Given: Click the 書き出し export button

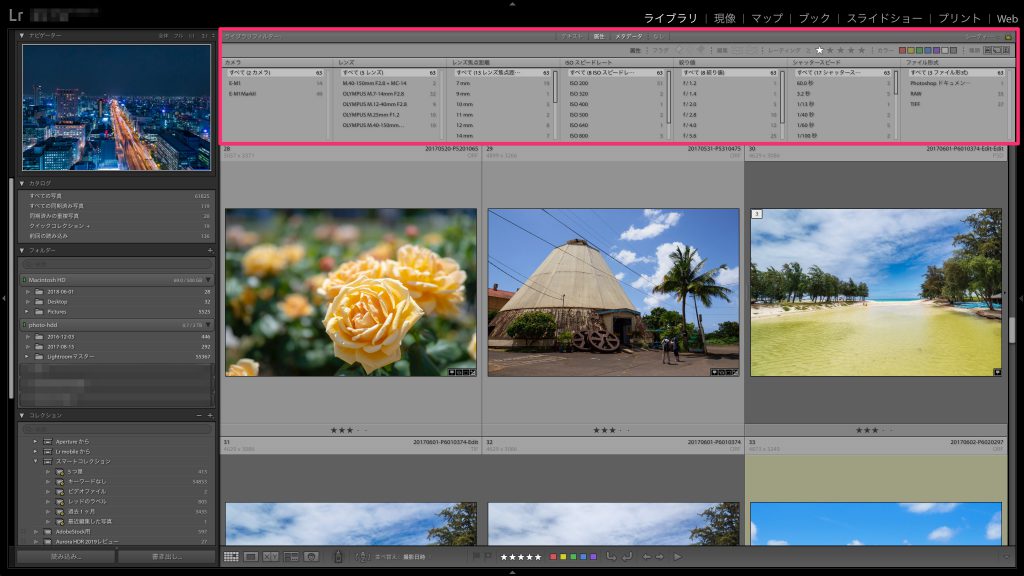Looking at the screenshot, I should [167, 557].
